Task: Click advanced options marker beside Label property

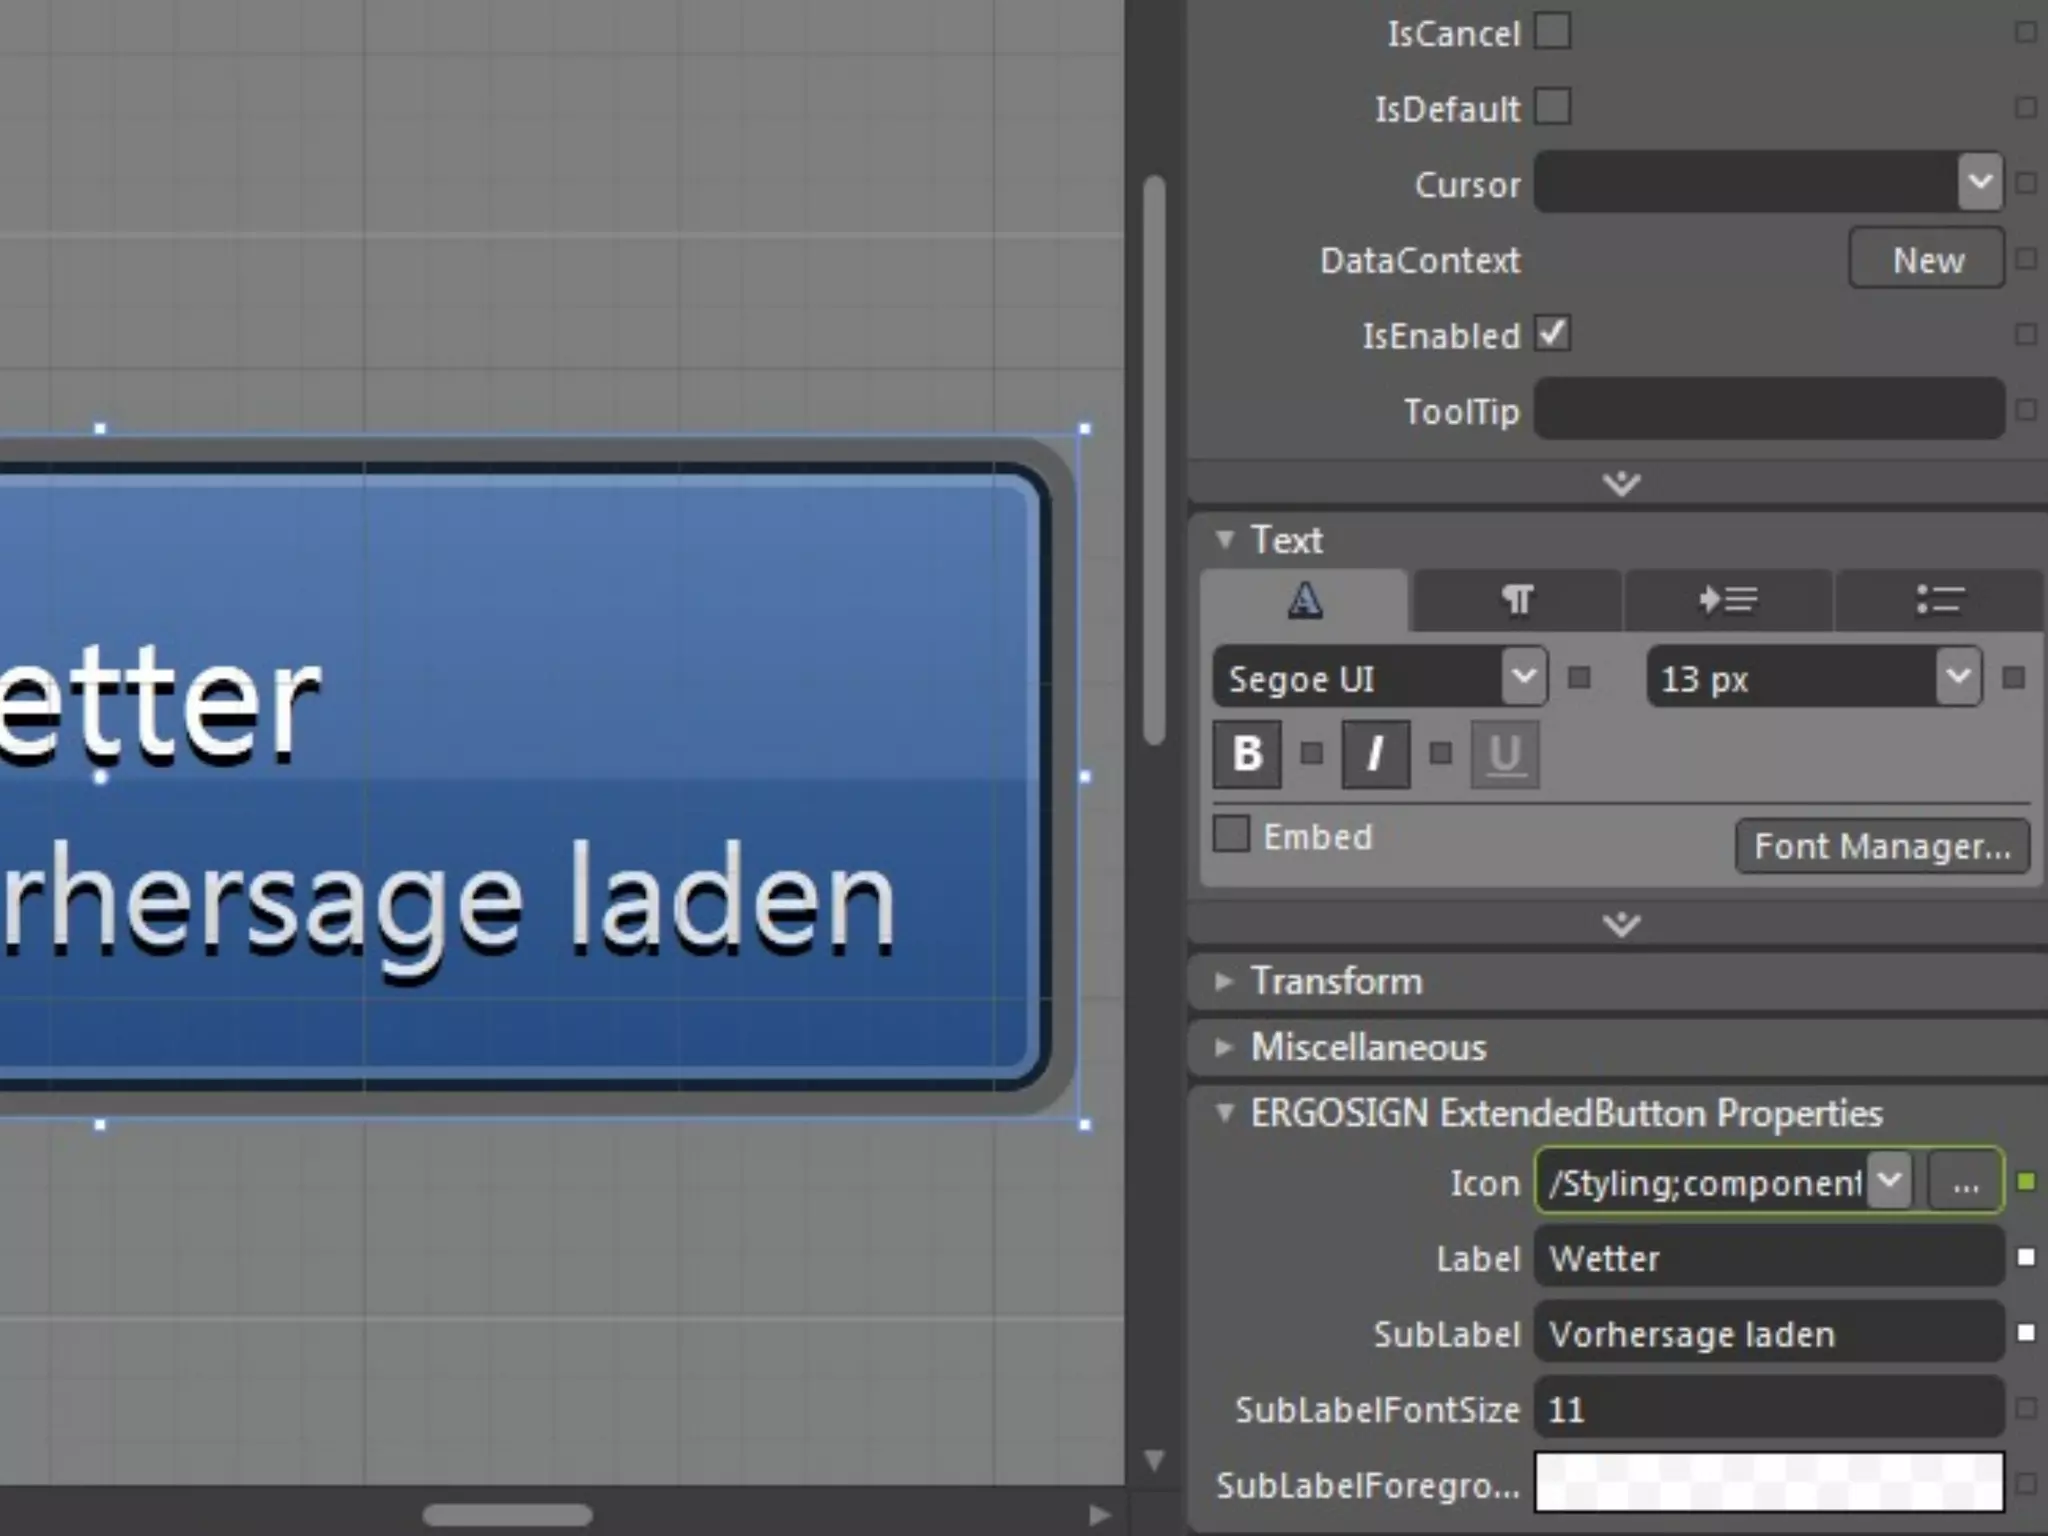Action: coord(2026,1257)
